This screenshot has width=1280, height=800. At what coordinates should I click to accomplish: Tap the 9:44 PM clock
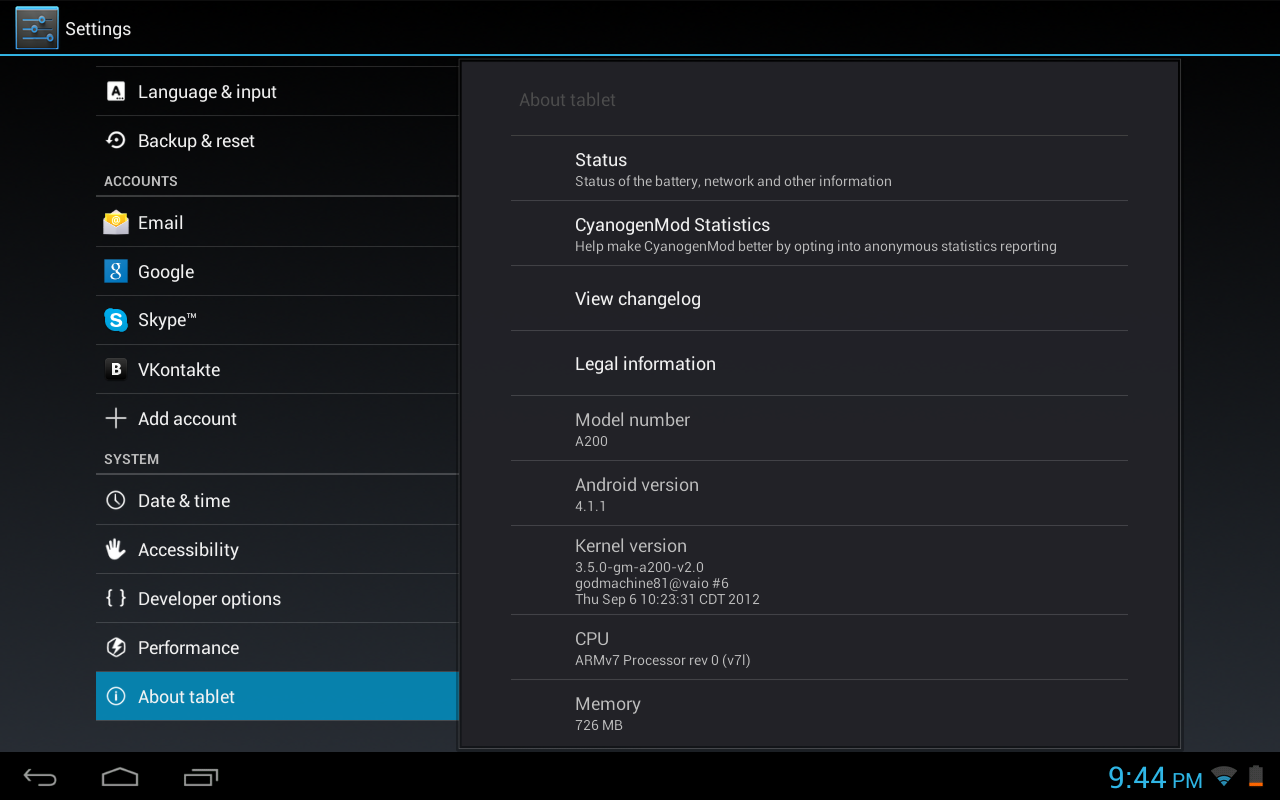pyautogui.click(x=1155, y=777)
